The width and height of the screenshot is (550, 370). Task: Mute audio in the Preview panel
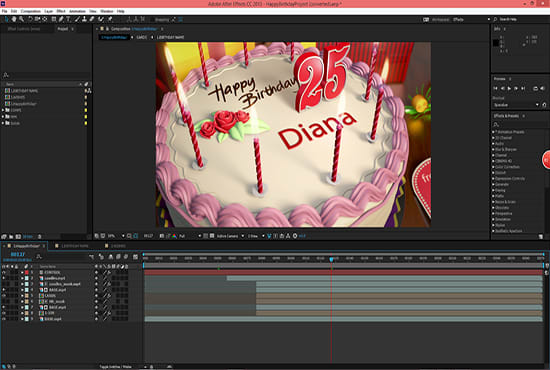[x=543, y=88]
